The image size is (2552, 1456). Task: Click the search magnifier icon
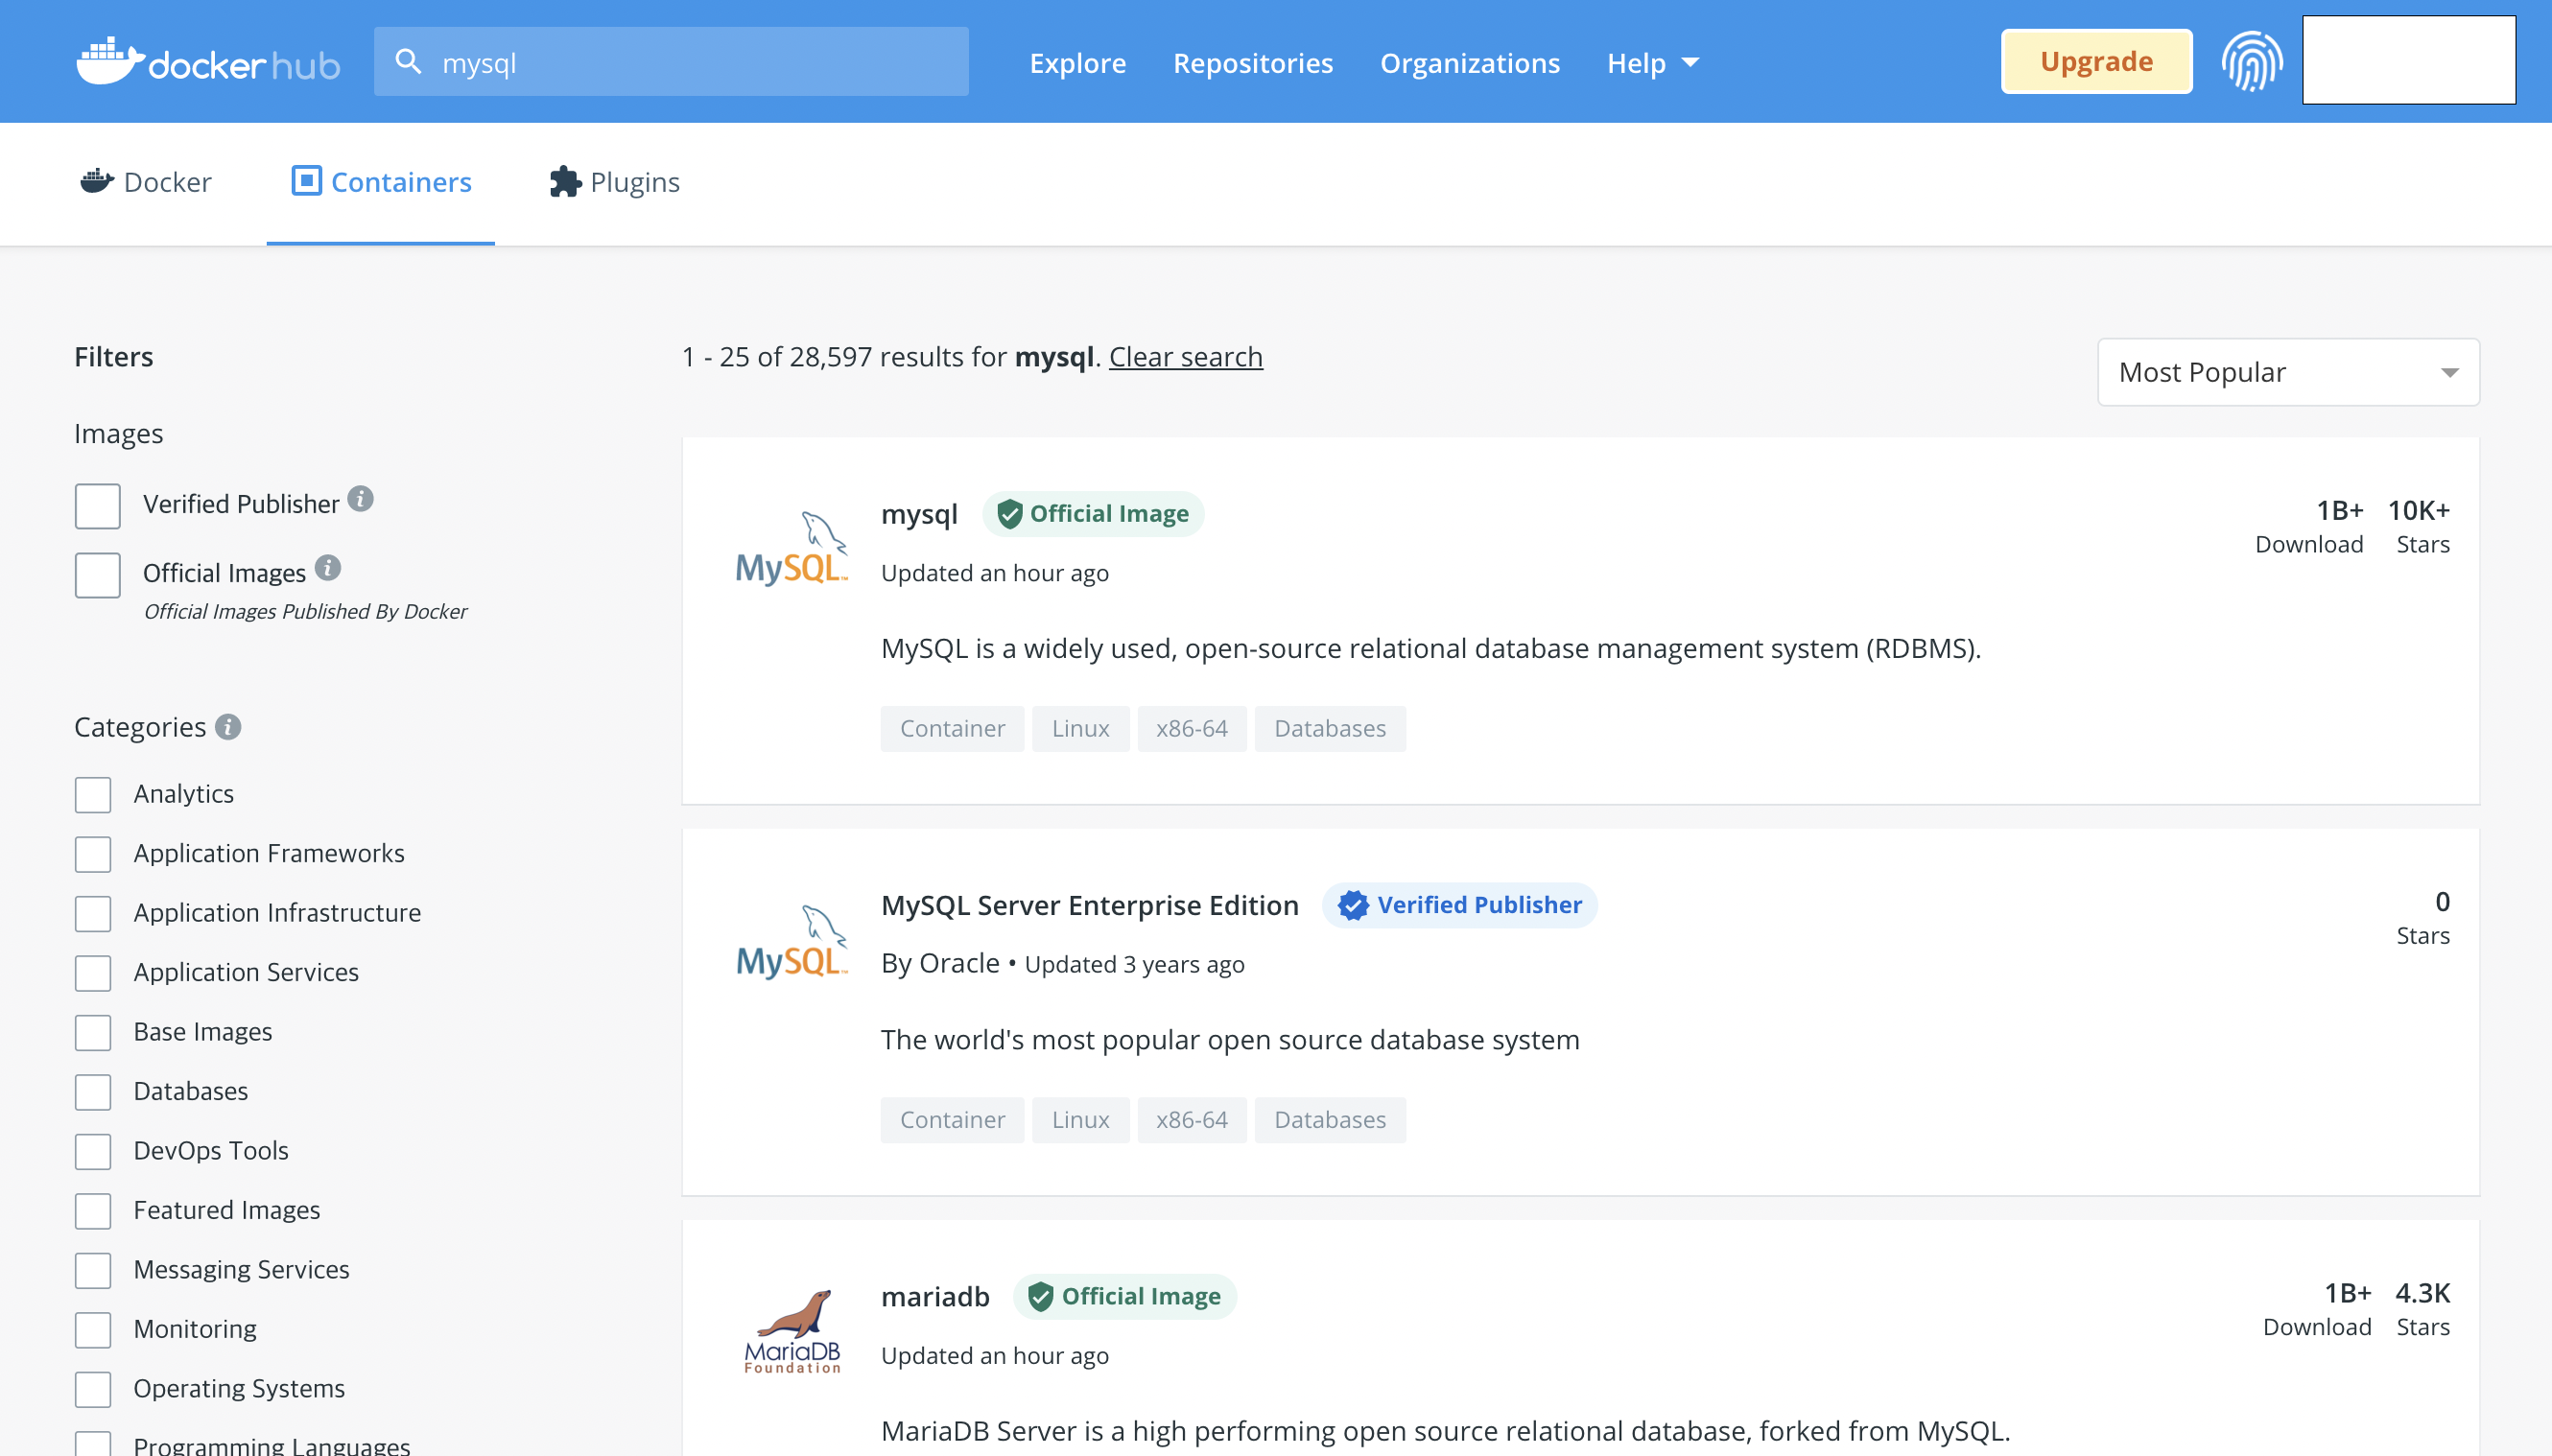coord(408,62)
